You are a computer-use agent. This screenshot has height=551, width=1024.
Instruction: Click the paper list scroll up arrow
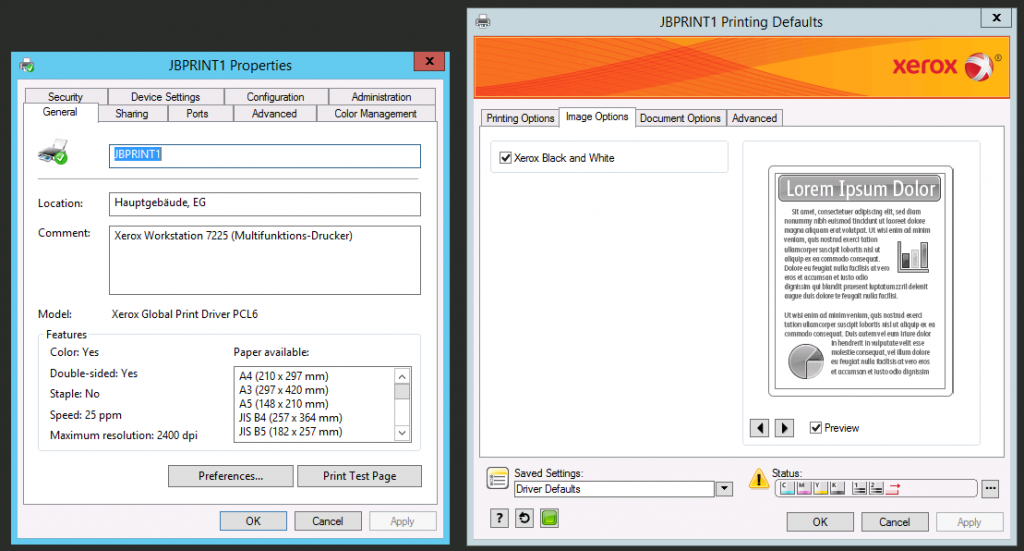(x=402, y=376)
